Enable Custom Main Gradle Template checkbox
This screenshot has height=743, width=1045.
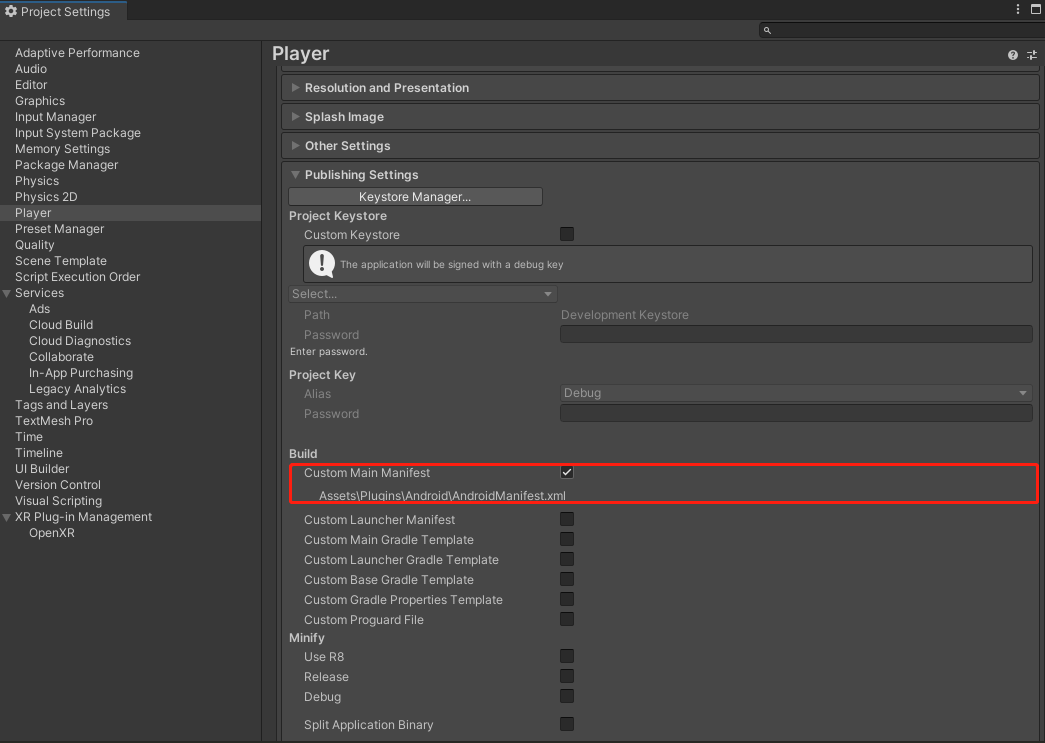567,540
